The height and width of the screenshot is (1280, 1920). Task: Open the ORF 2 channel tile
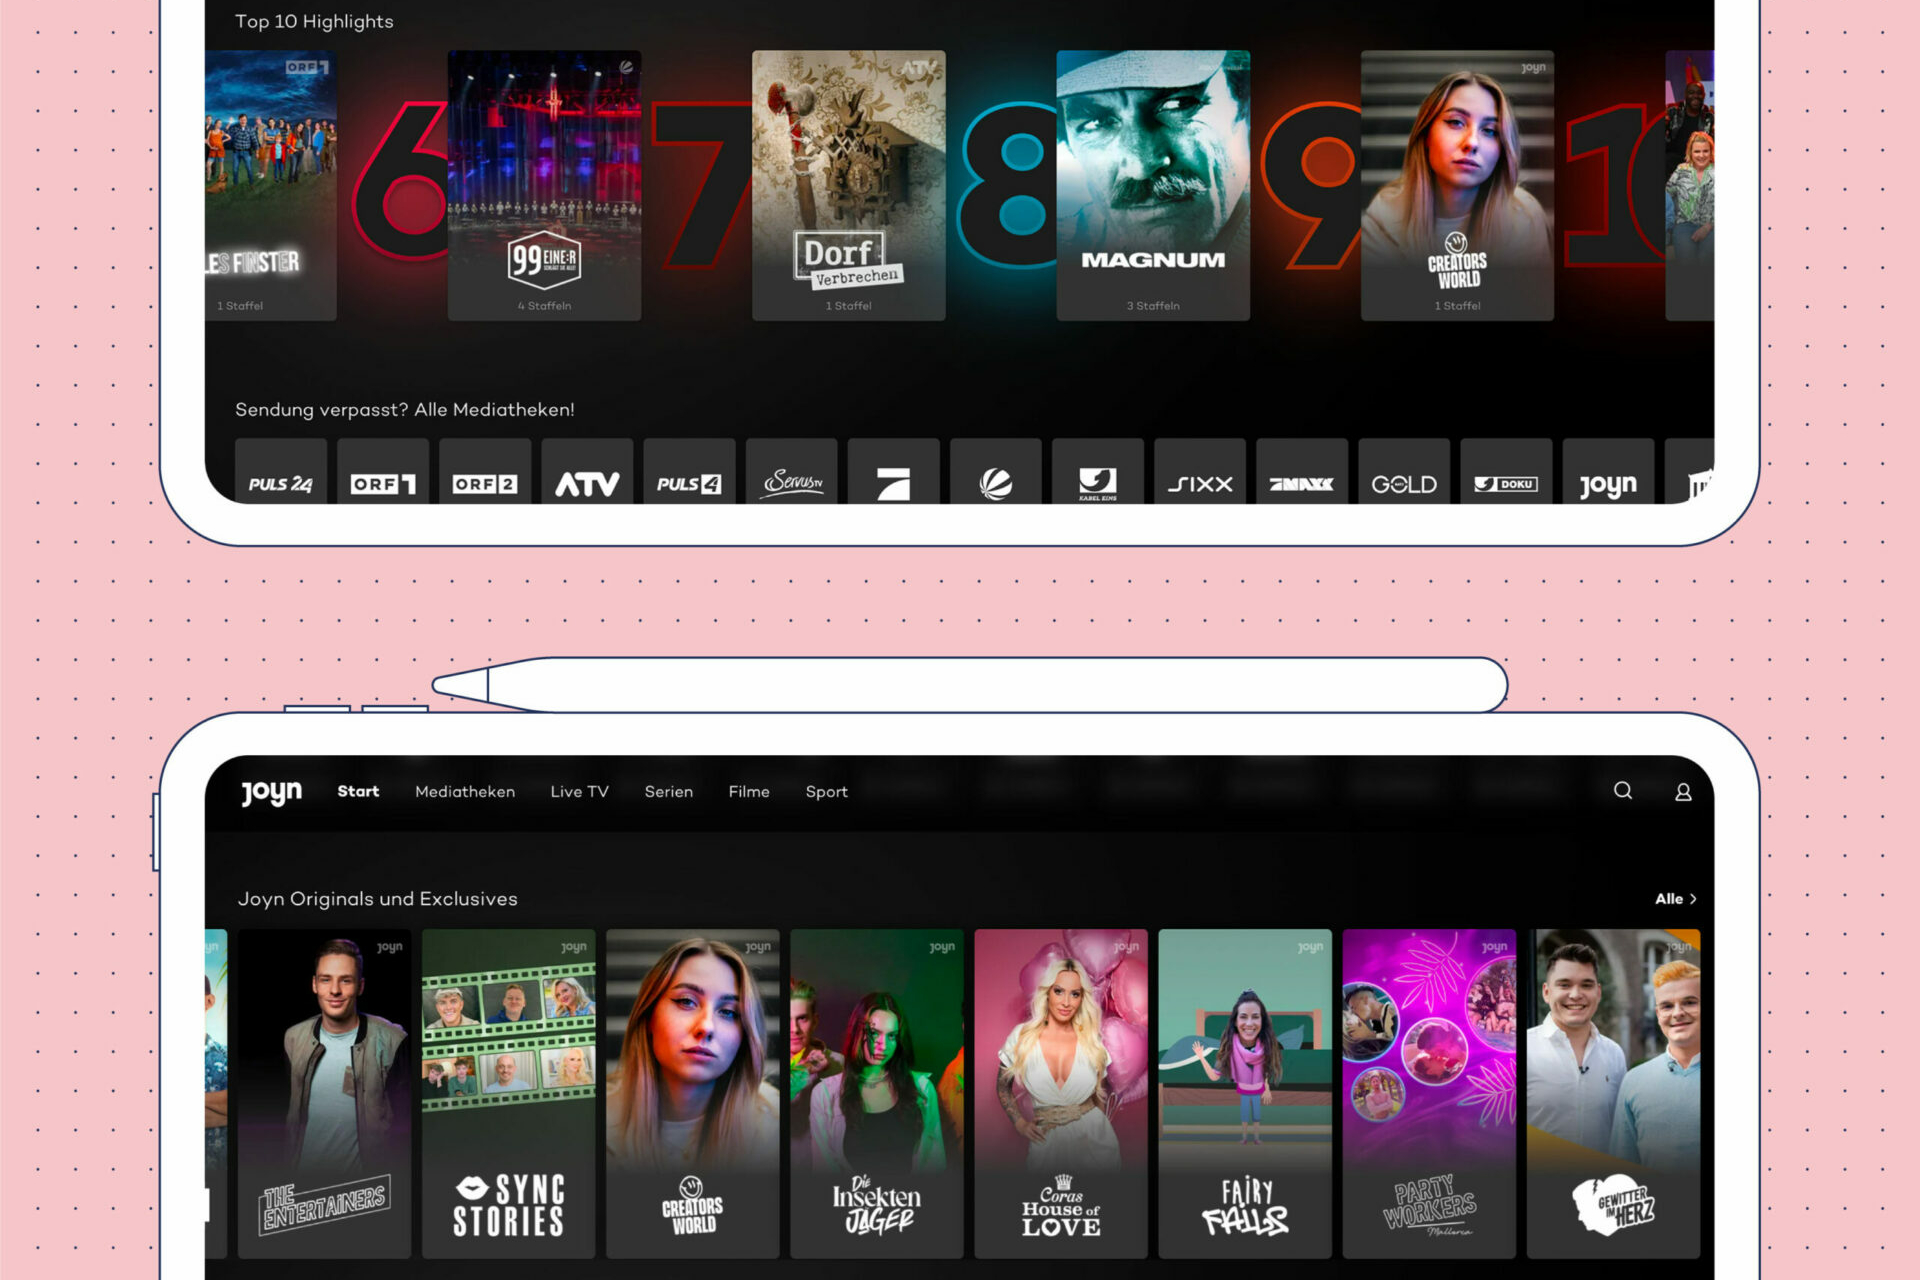(485, 471)
